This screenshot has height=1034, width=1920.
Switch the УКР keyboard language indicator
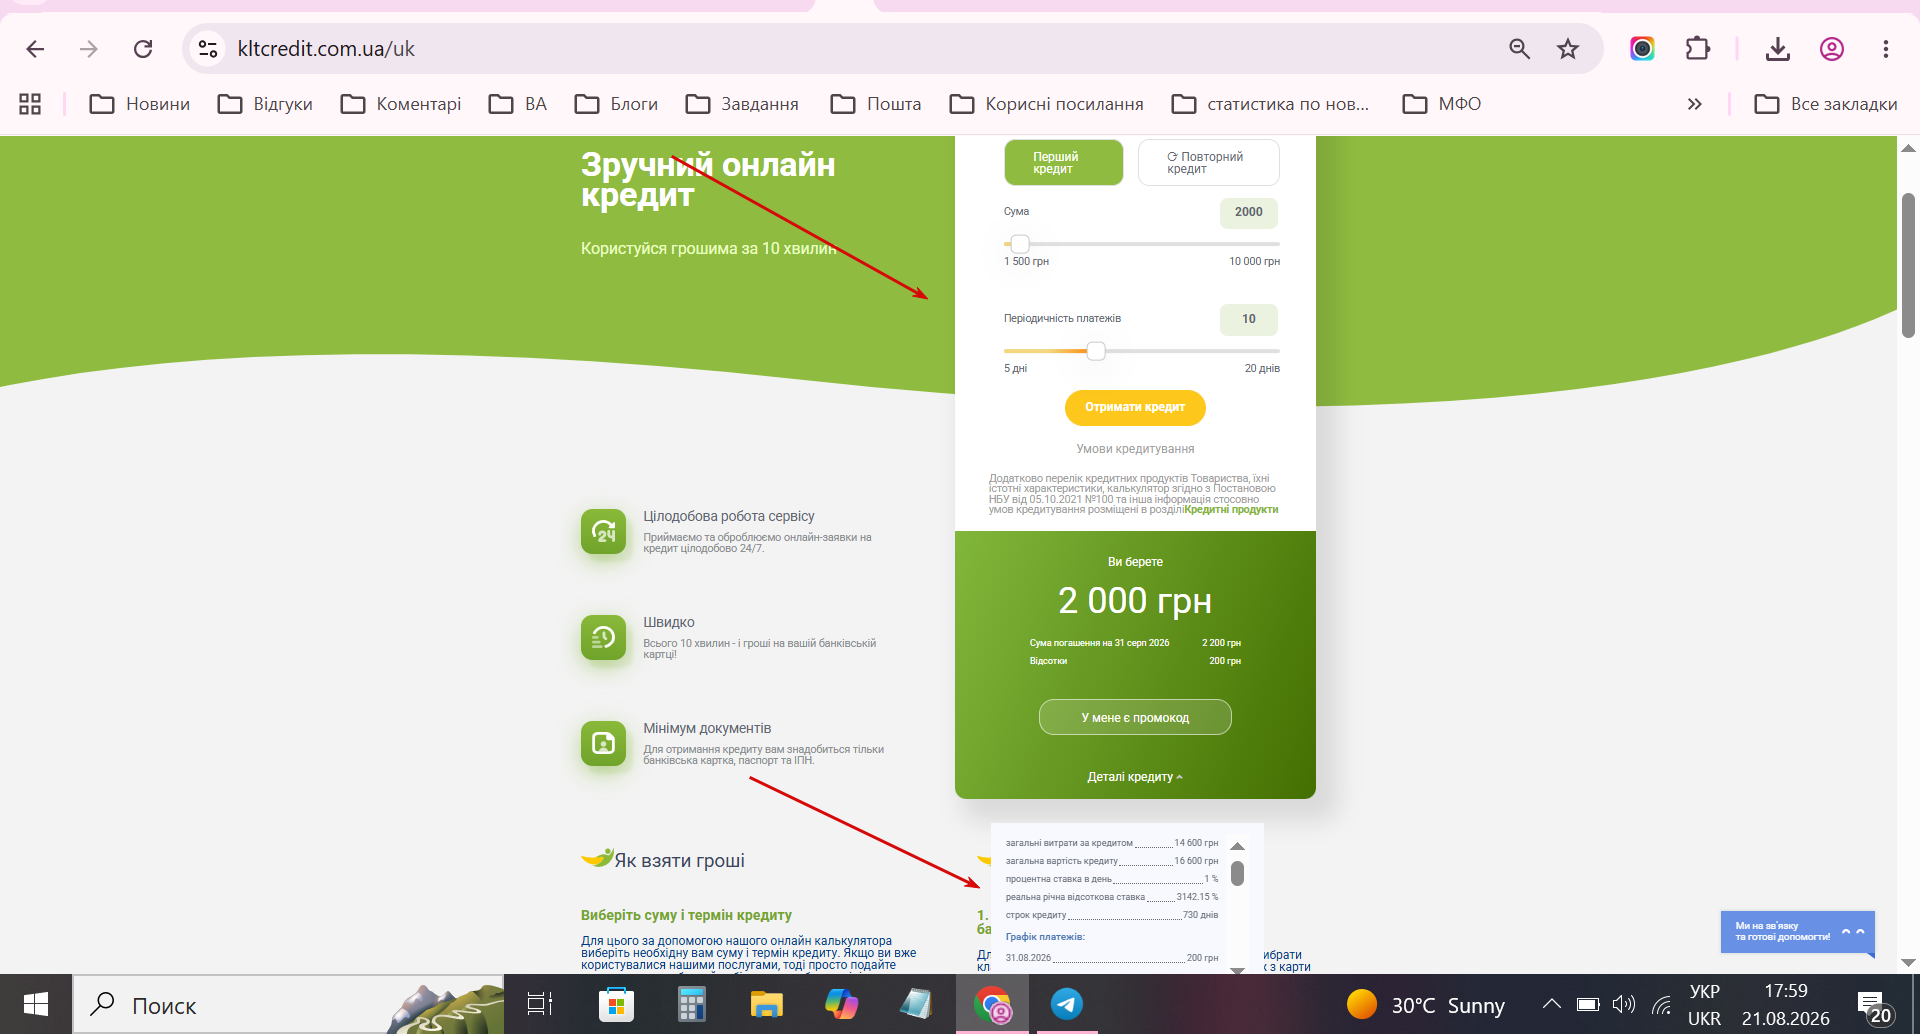point(1704,1005)
